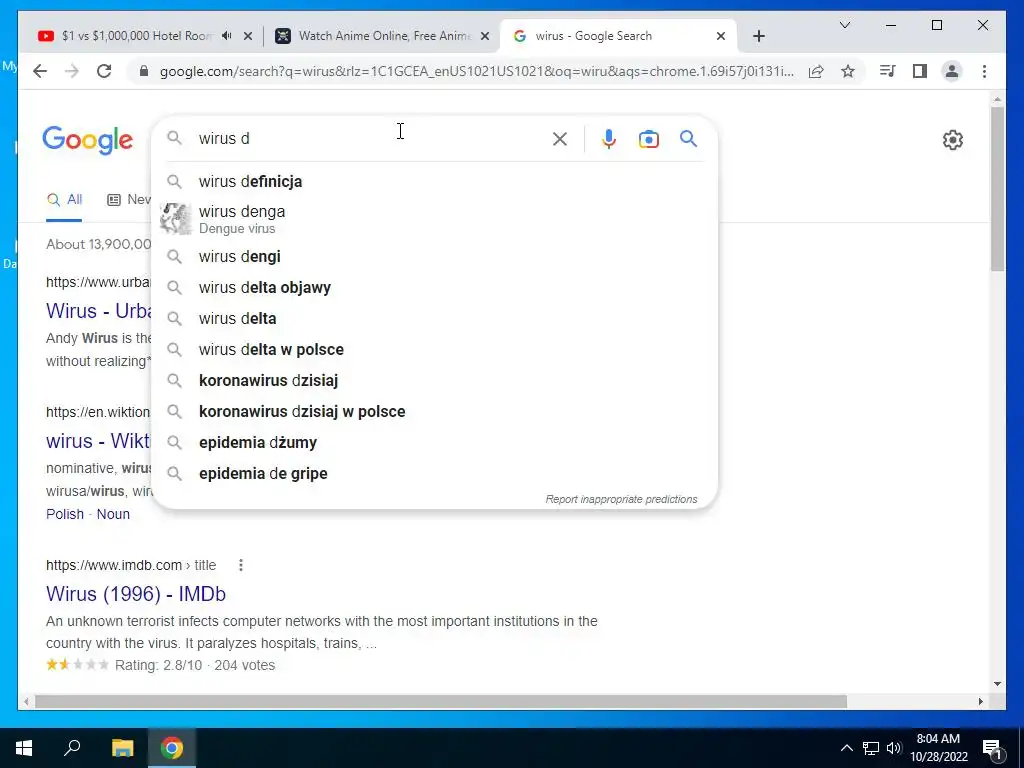Click the scroll-down arrow on the vertical scrollbar
1024x768 pixels.
[997, 684]
